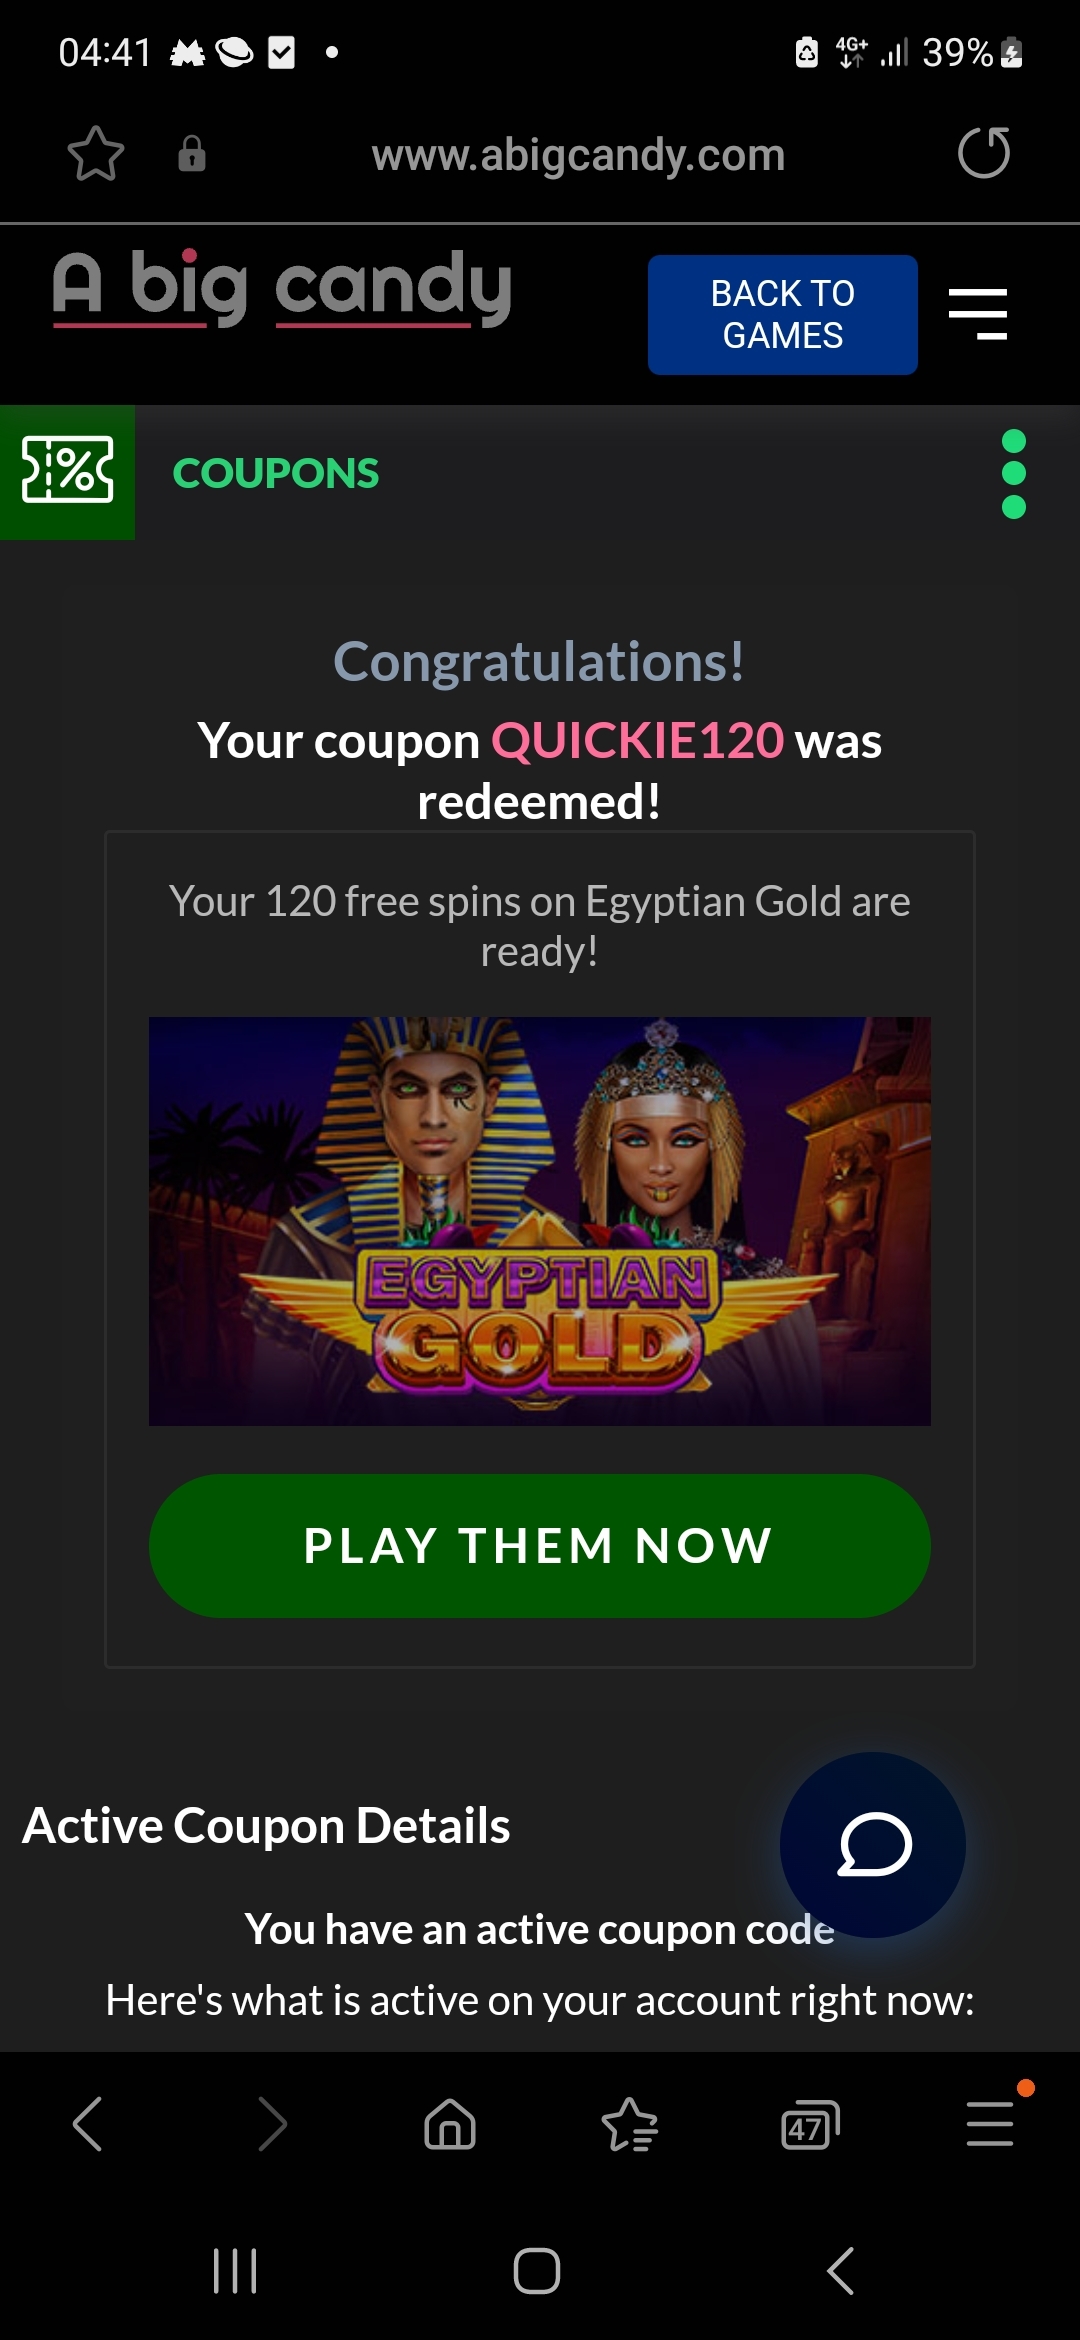Go back with the browser back arrow
This screenshot has height=2340, width=1080.
click(x=88, y=2124)
